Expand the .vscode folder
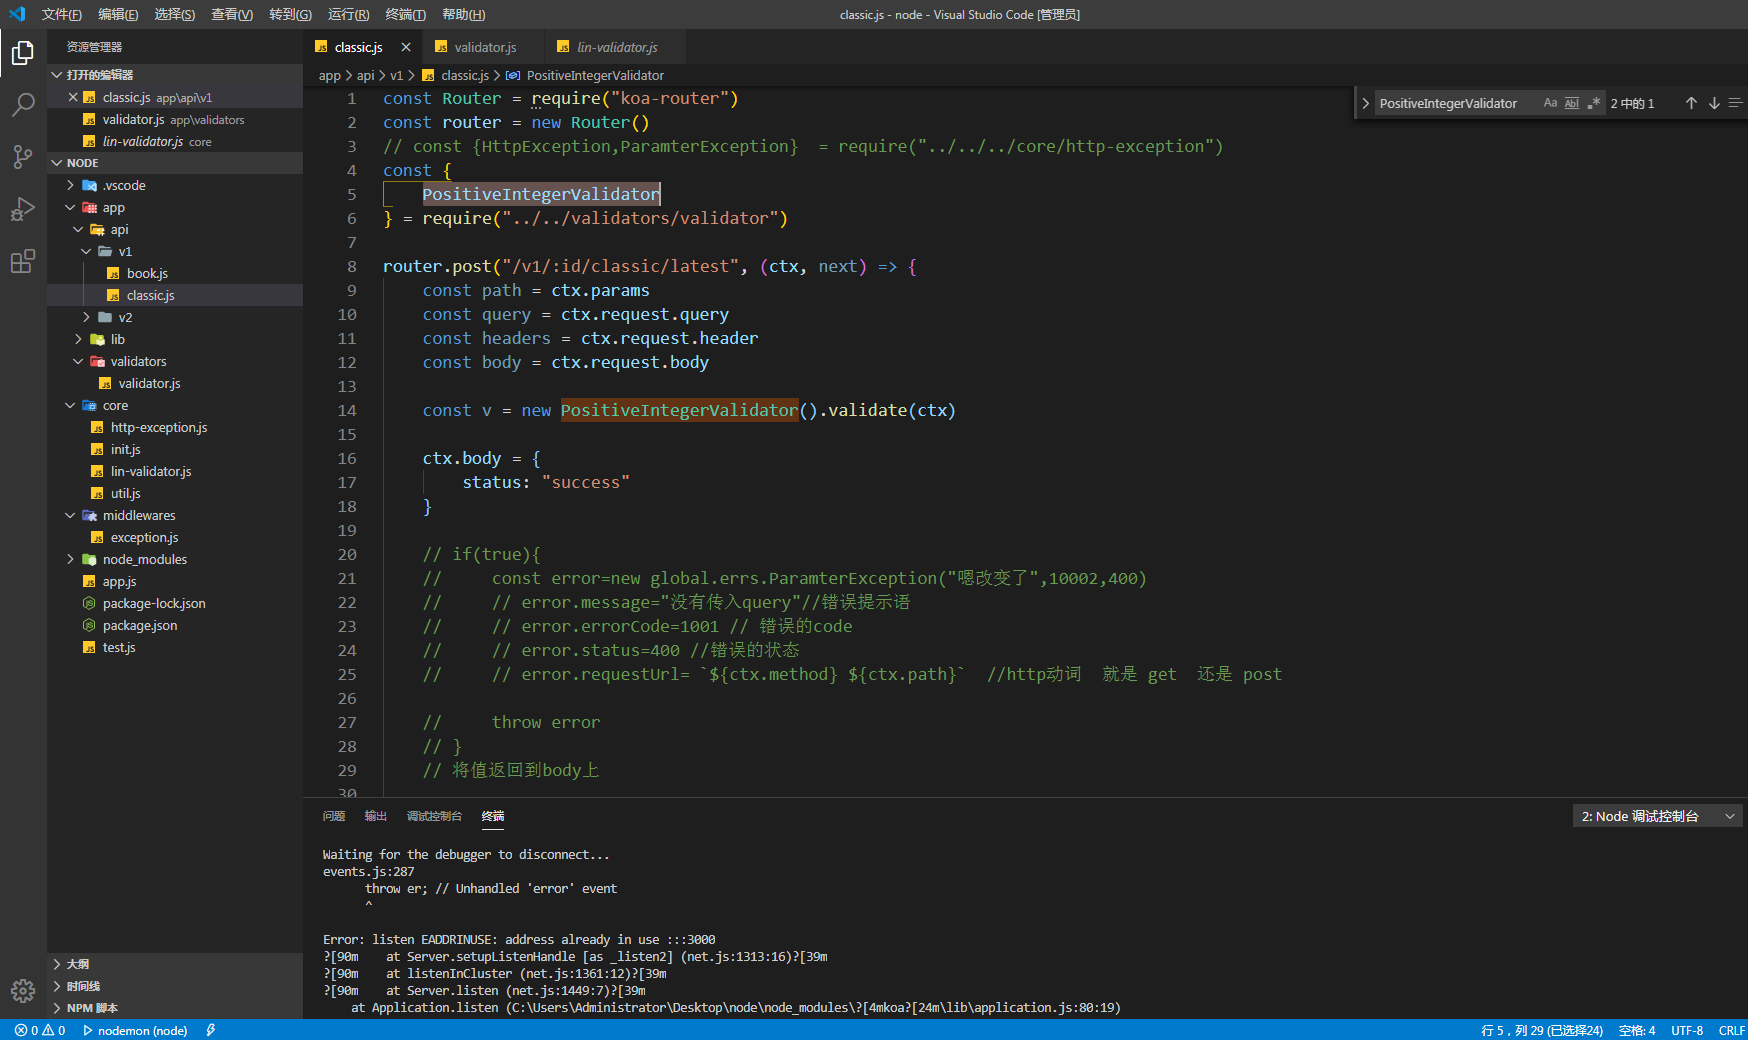 point(175,185)
